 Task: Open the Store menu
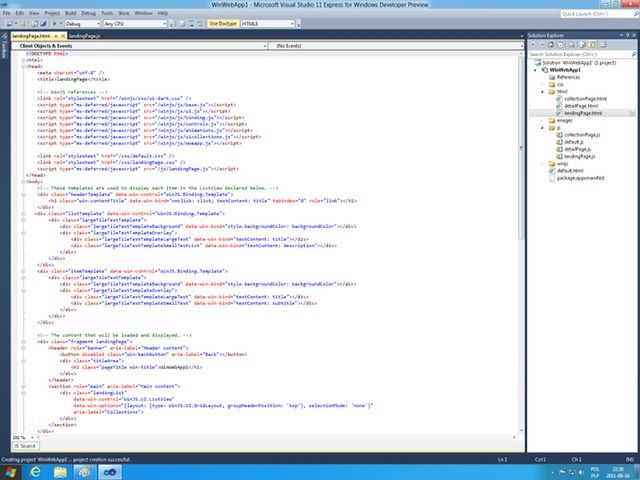[124, 13]
